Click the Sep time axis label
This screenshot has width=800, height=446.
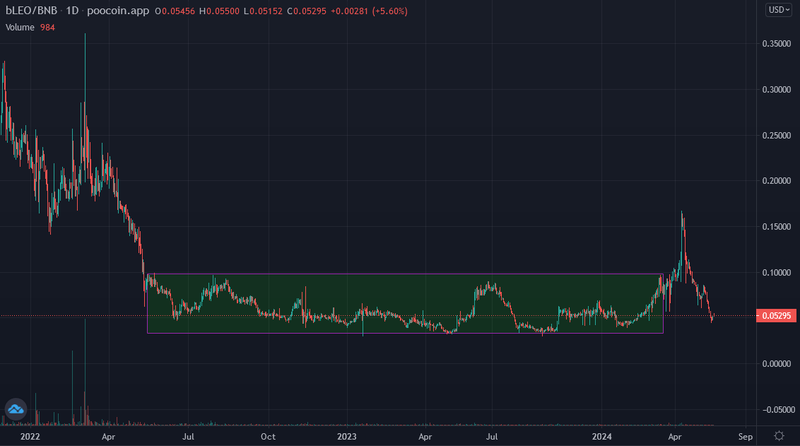745,436
